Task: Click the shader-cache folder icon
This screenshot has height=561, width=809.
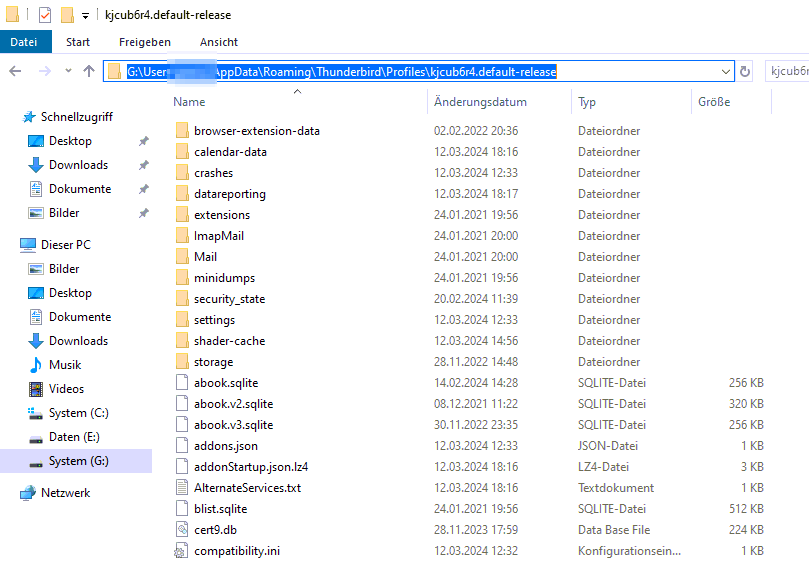Action: 182,341
